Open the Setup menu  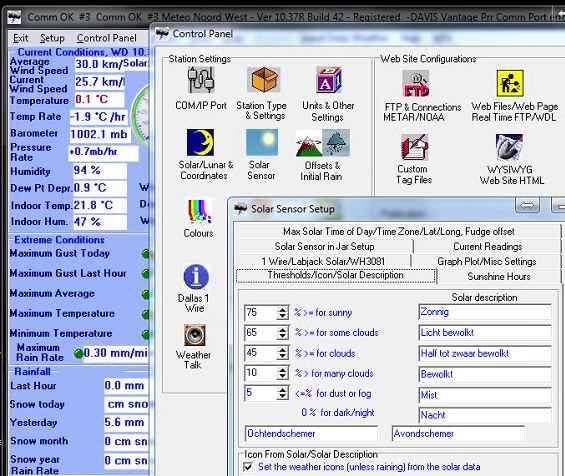pos(52,38)
